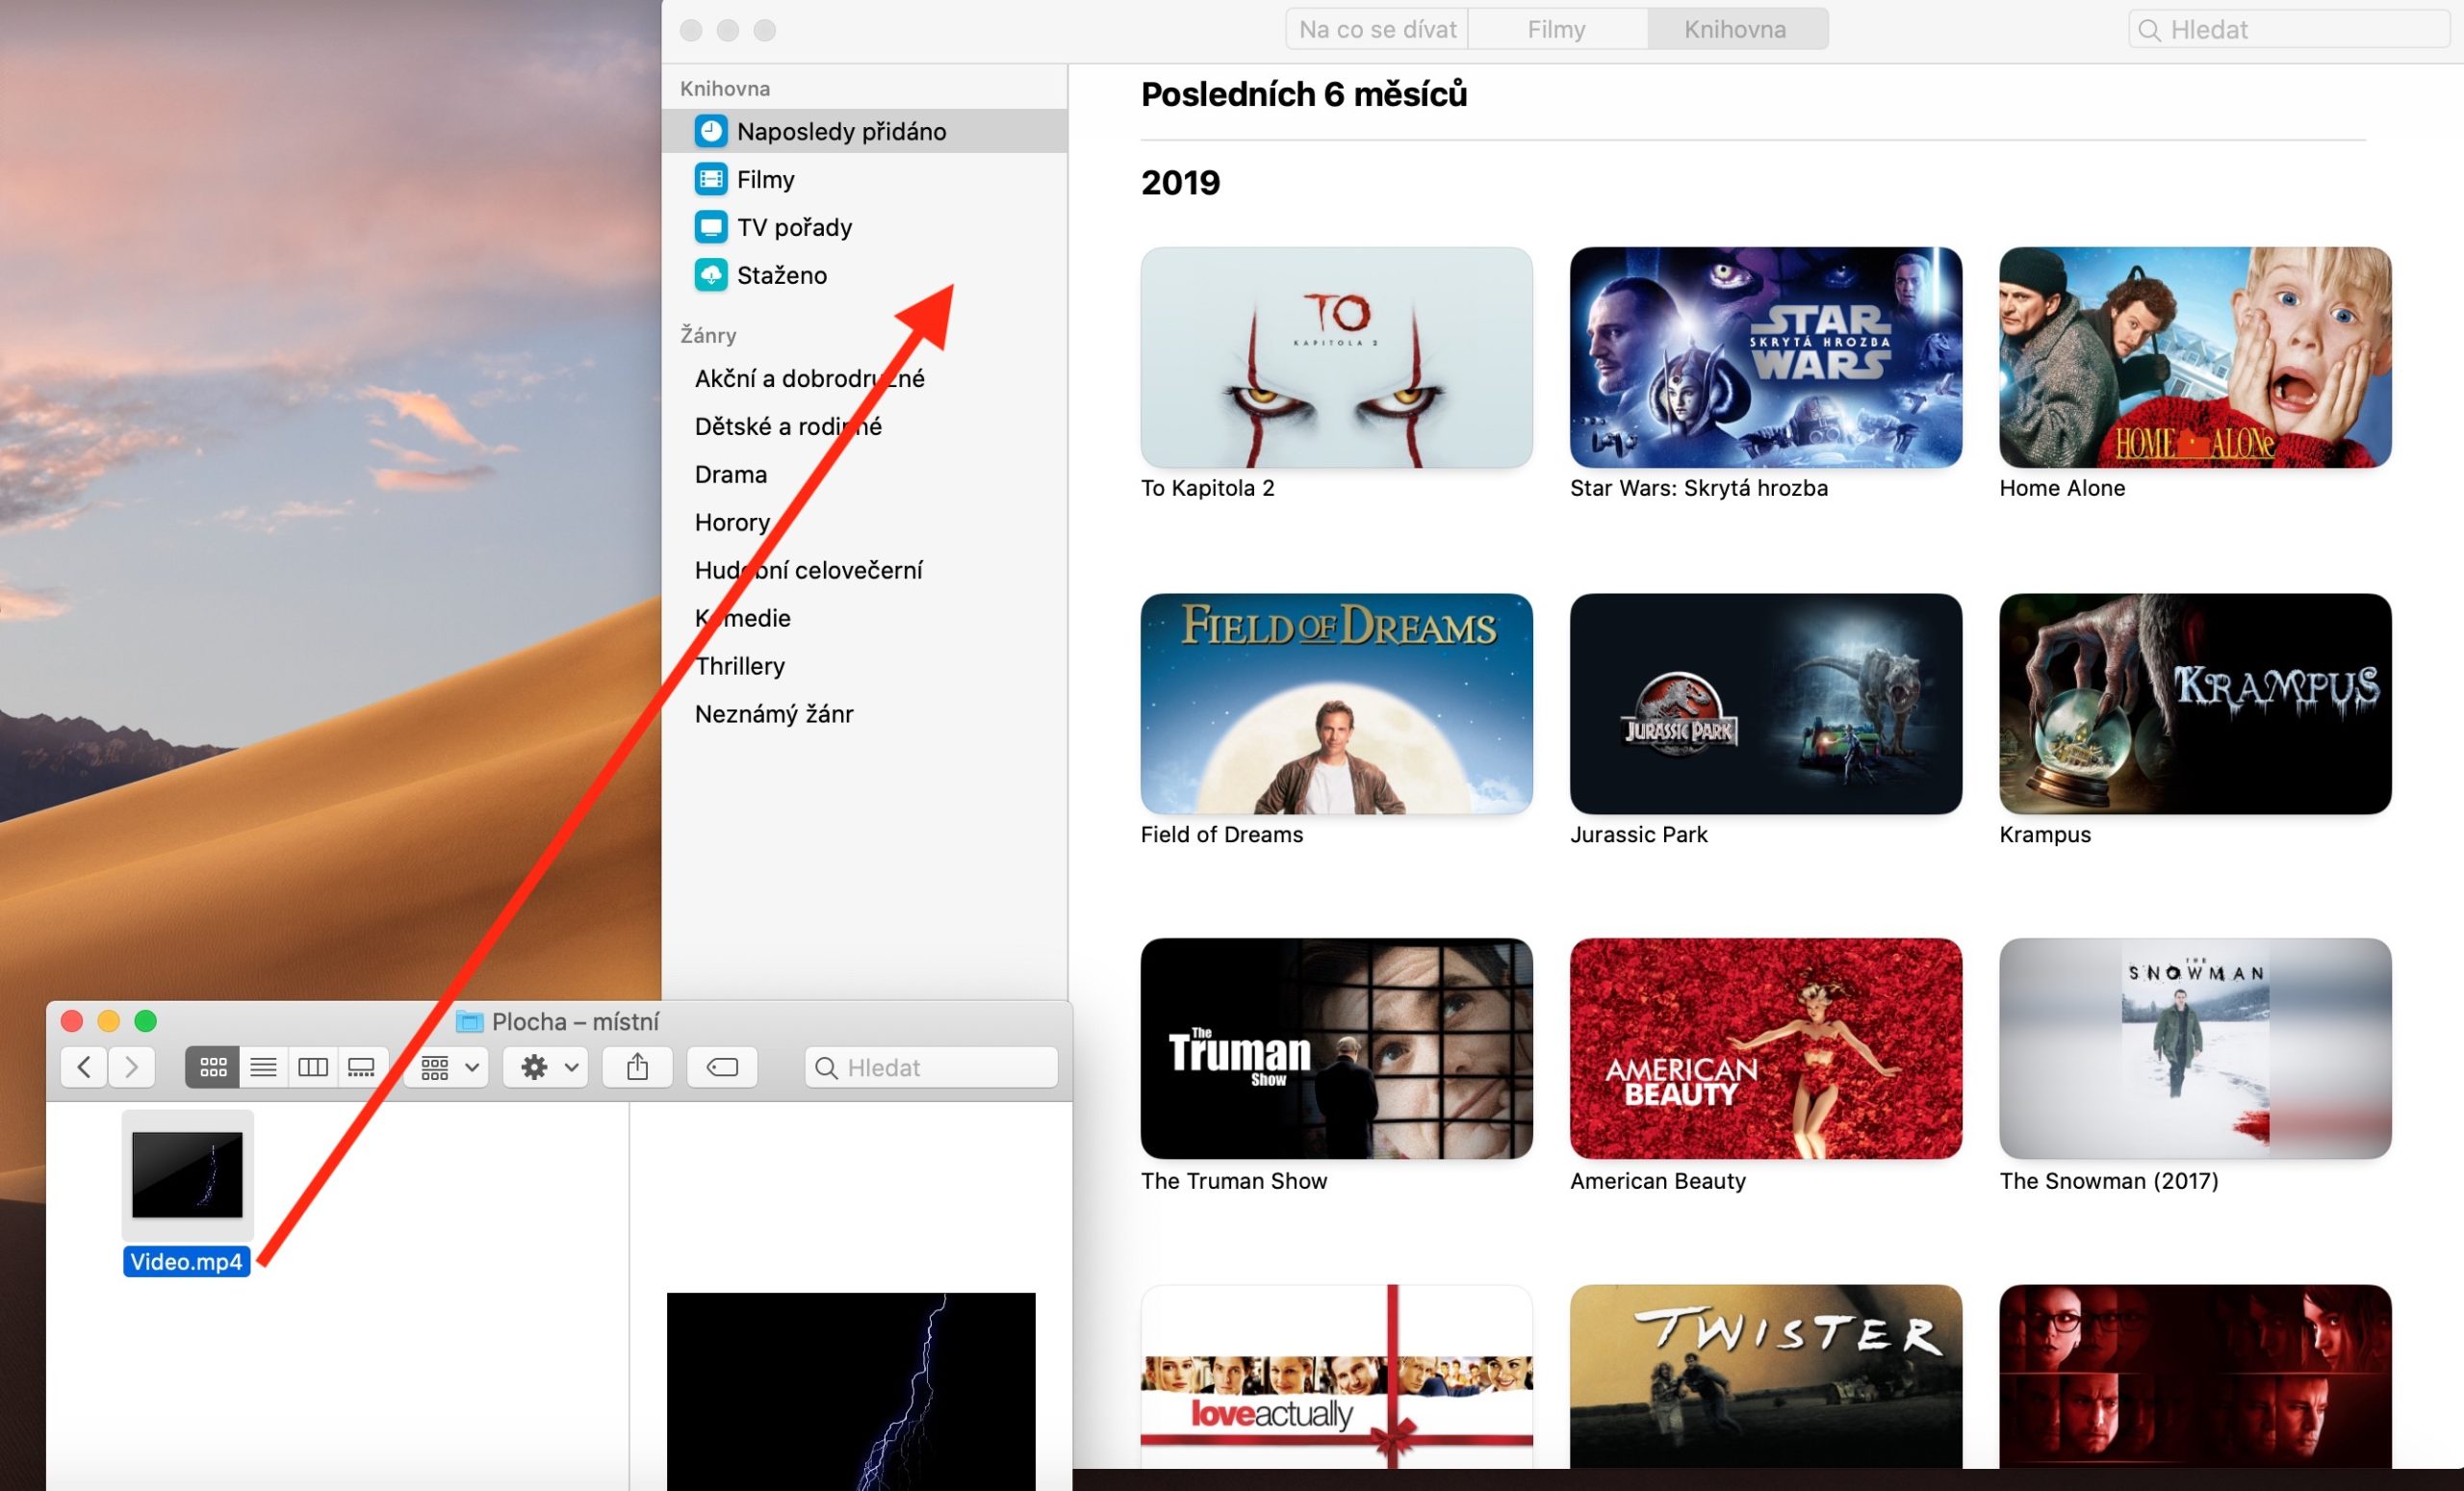Open Jurassic Park movie poster
2464x1491 pixels.
point(1766,704)
